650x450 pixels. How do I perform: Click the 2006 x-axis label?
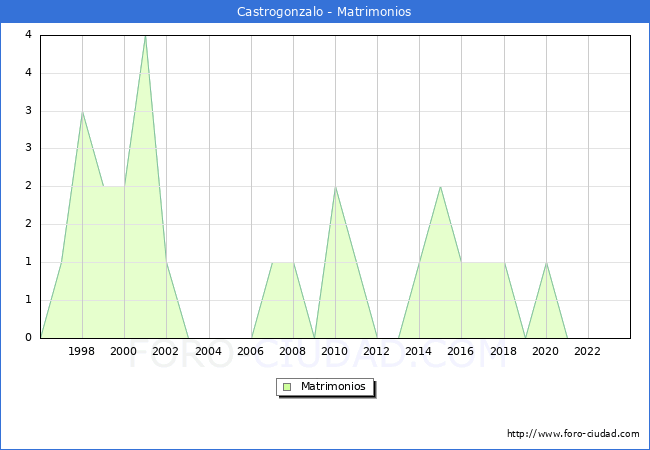250,351
